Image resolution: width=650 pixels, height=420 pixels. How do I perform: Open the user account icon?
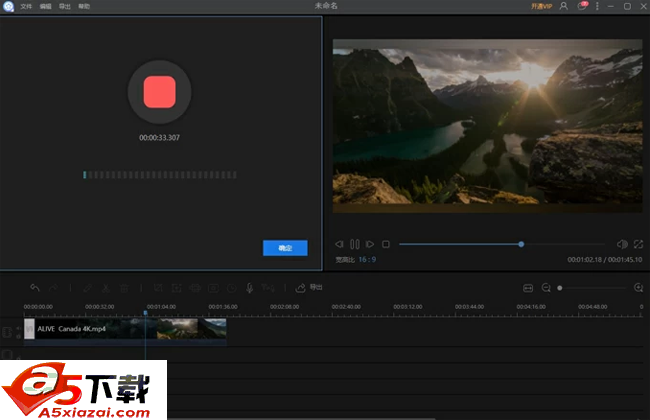tap(564, 6)
